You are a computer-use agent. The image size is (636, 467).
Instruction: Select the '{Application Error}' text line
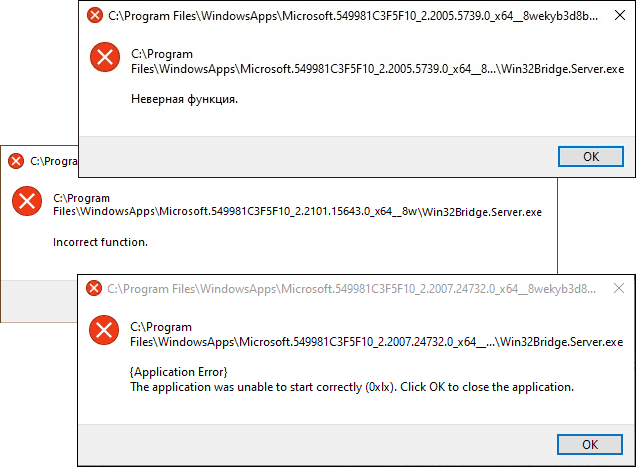(x=178, y=372)
